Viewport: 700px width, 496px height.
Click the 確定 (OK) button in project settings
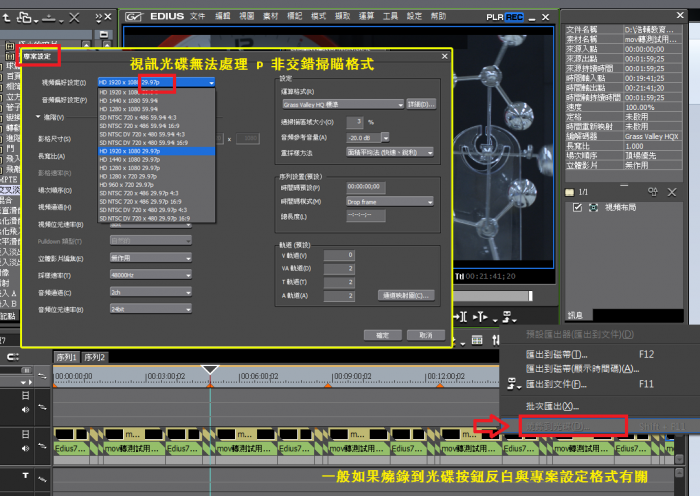382,335
